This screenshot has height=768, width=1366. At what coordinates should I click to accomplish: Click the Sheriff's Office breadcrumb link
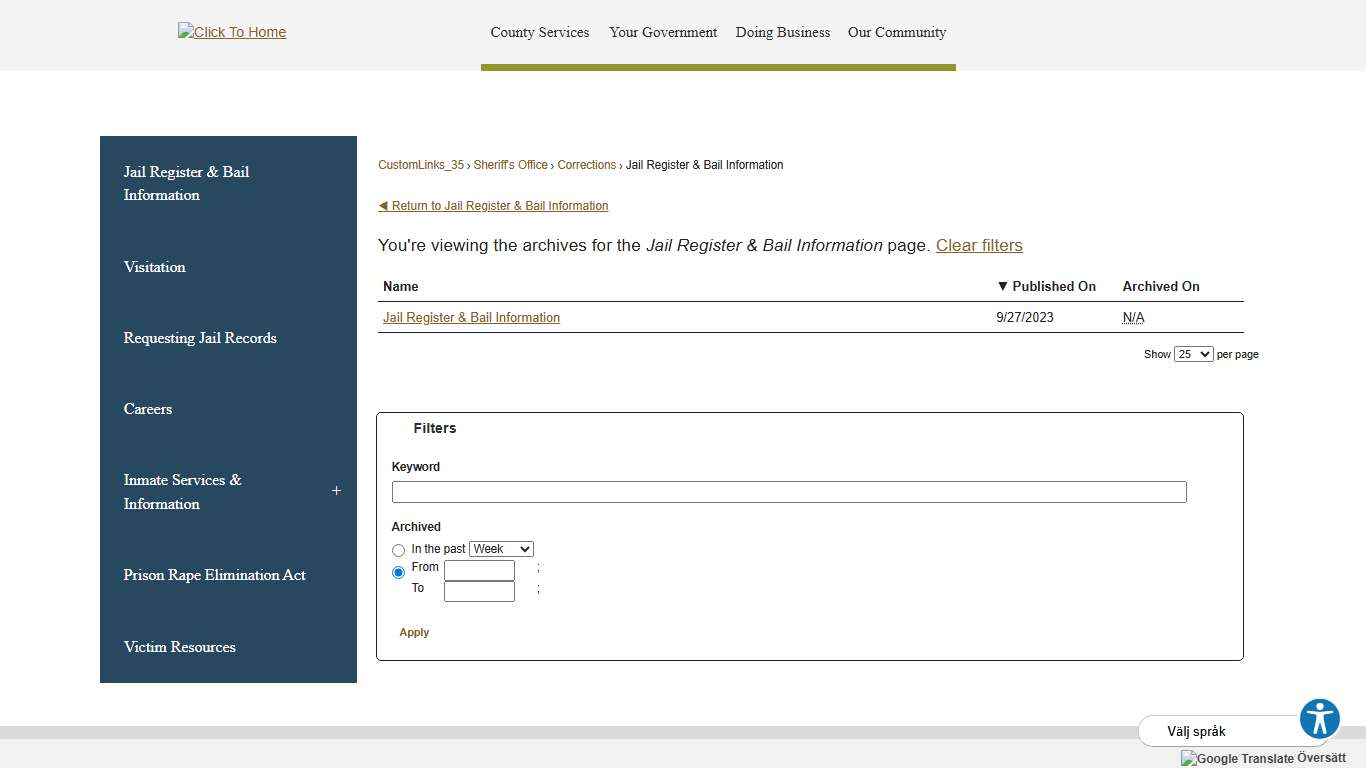point(510,165)
